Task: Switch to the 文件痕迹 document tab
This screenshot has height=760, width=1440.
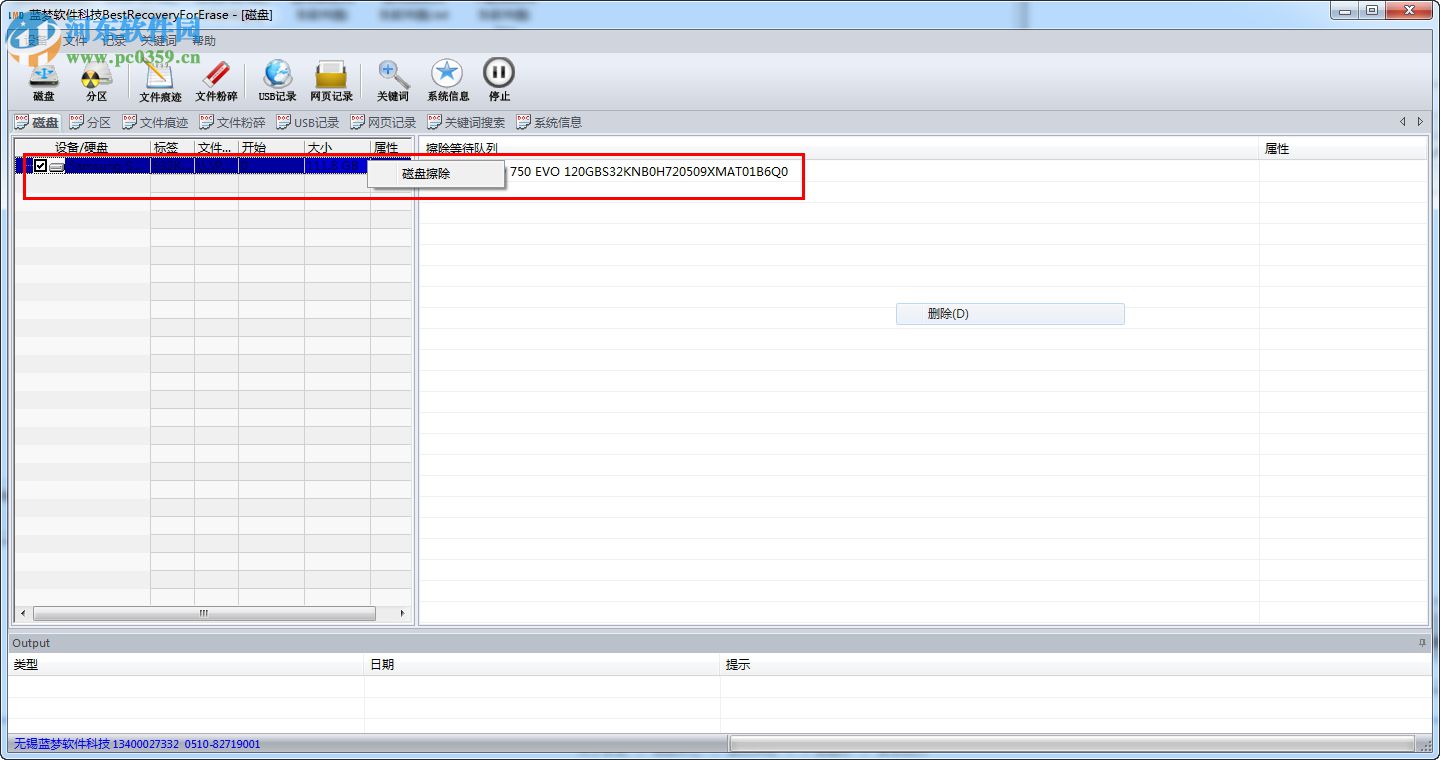Action: click(x=155, y=122)
